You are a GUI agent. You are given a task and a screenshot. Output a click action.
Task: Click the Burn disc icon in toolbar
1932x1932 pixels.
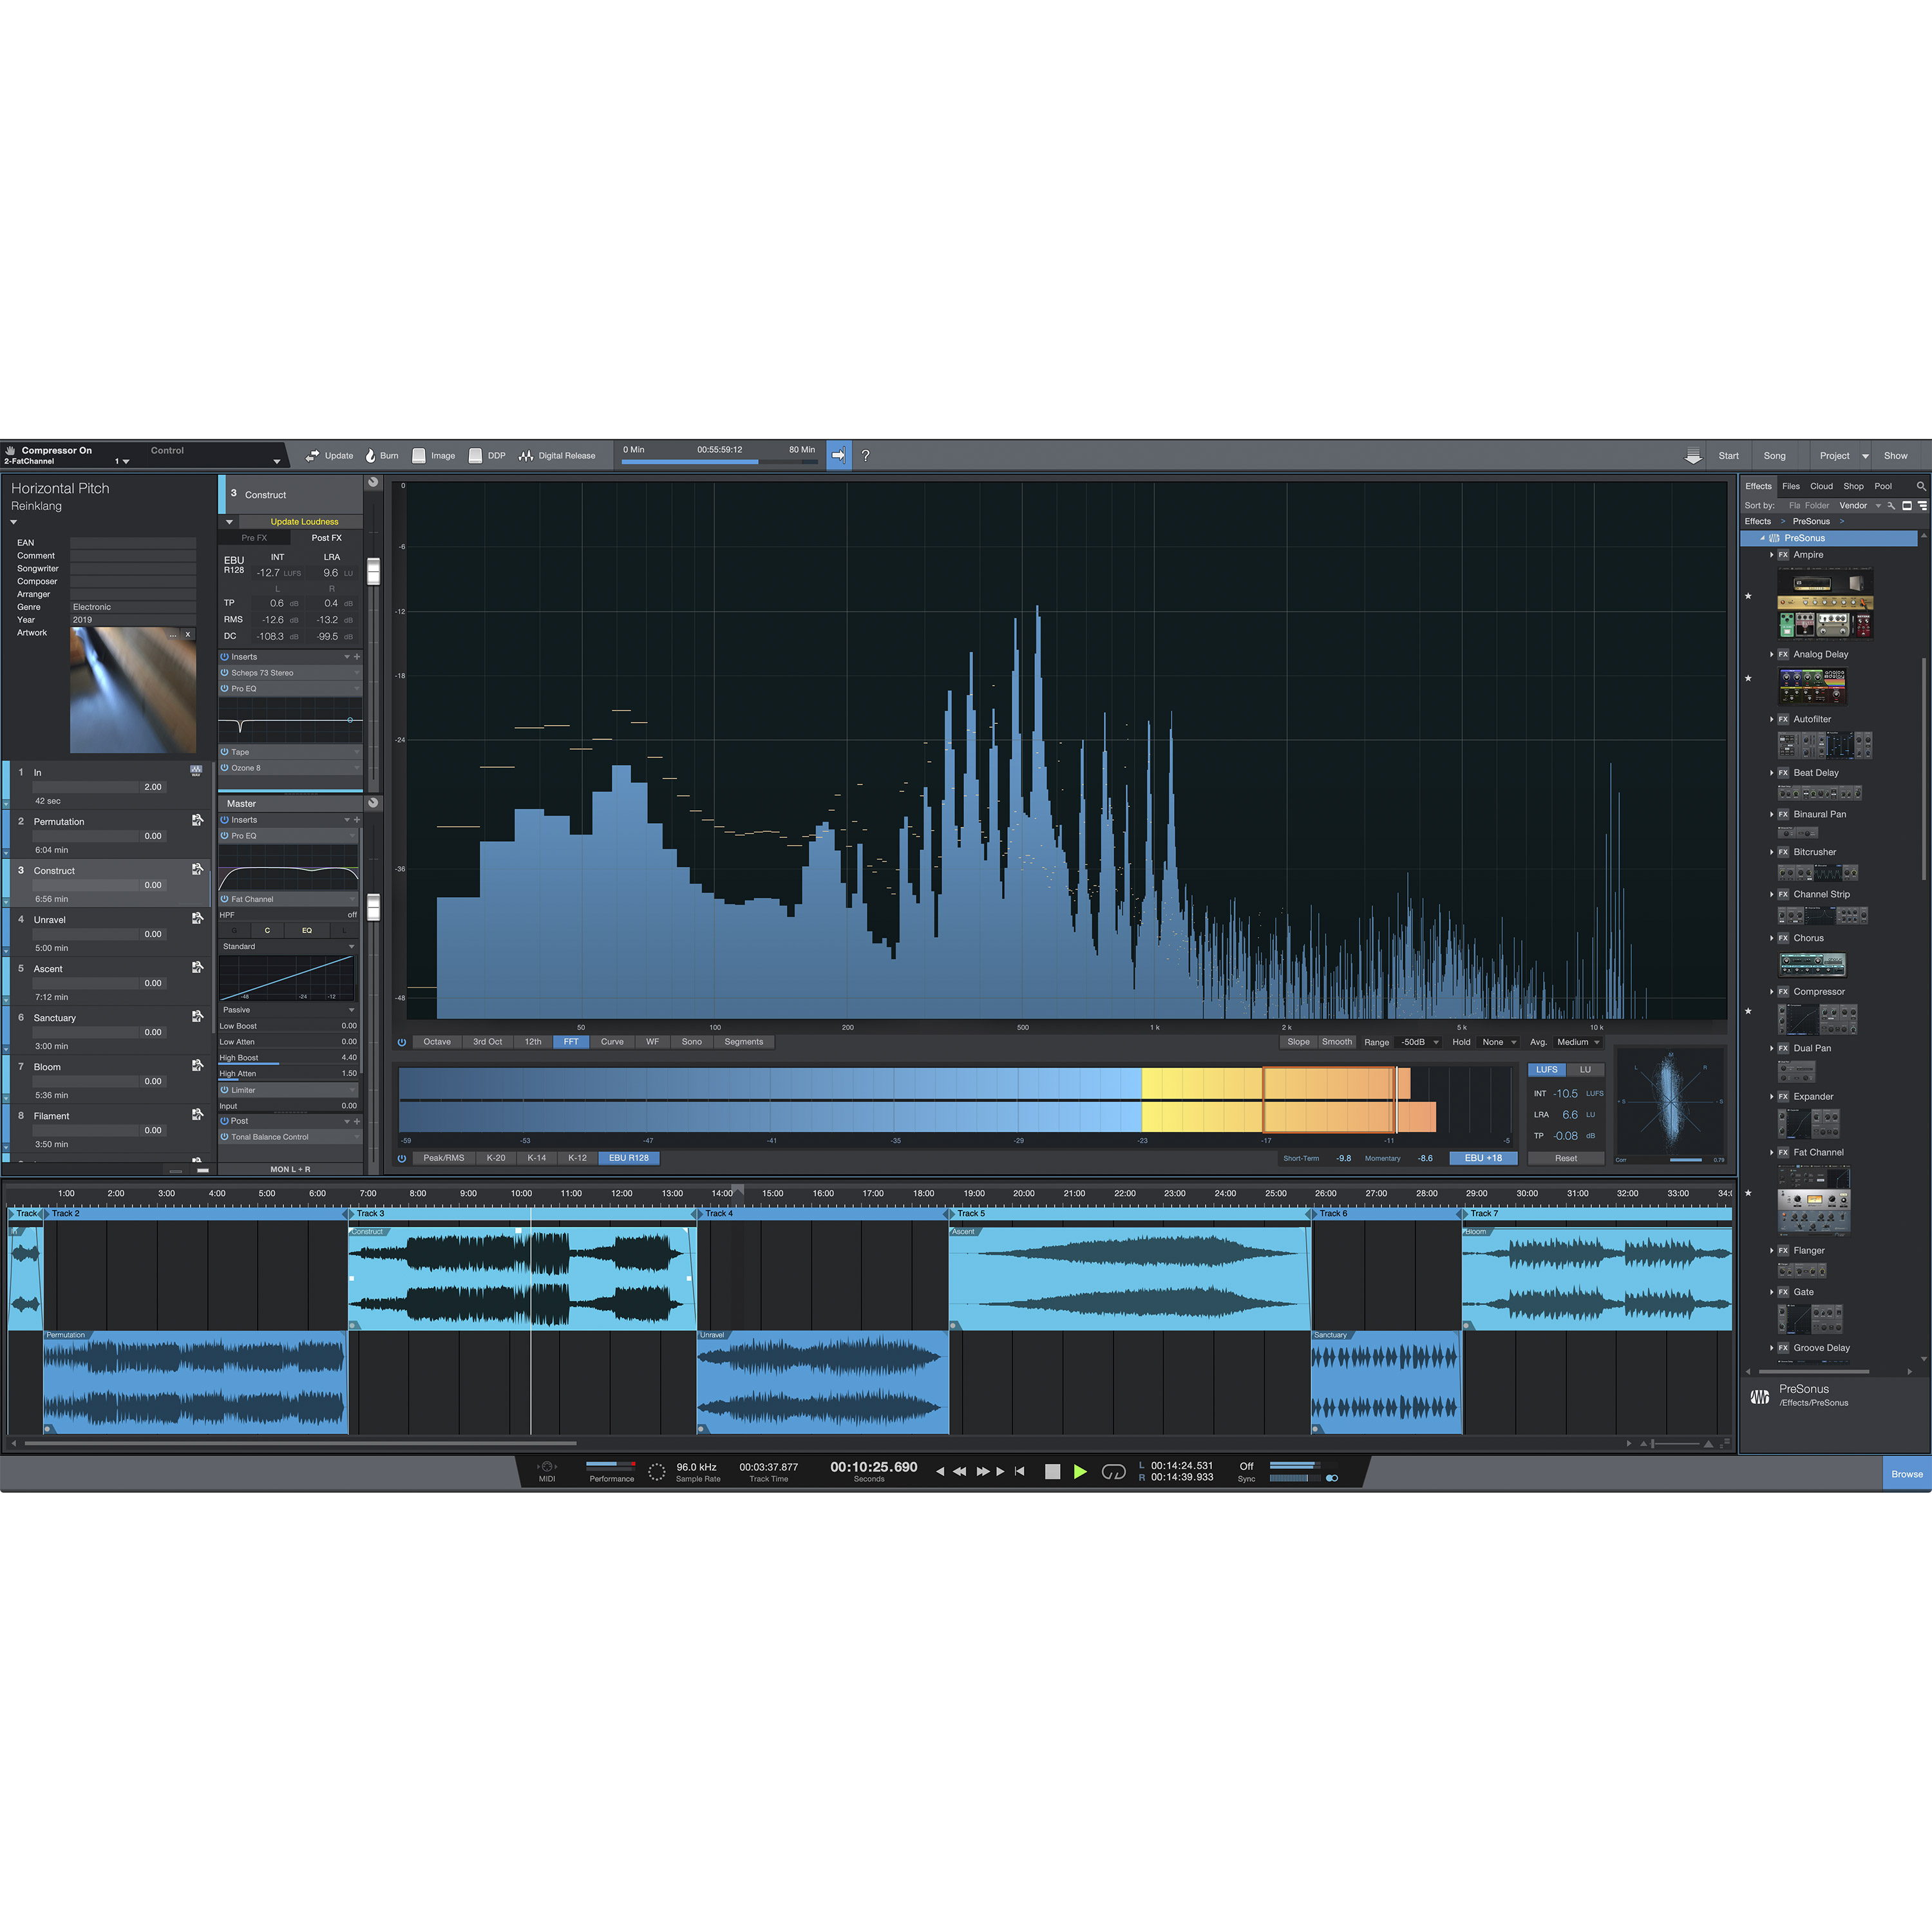click(372, 455)
